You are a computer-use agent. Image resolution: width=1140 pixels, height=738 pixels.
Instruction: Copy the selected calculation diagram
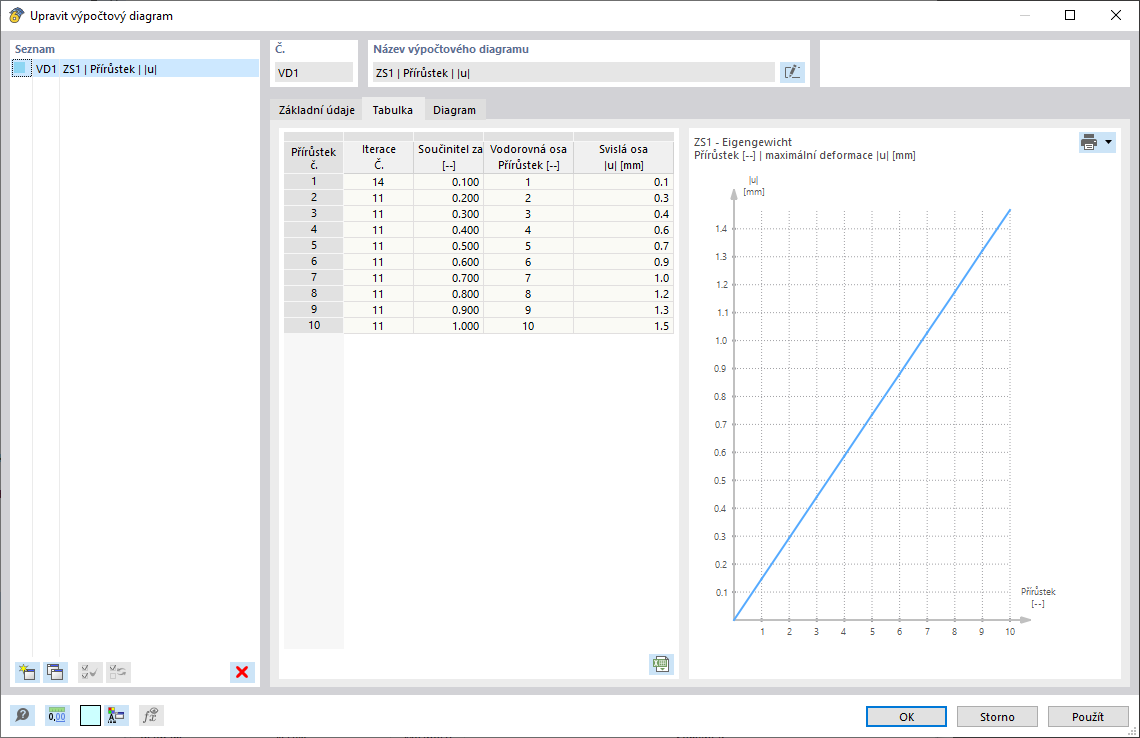pyautogui.click(x=56, y=672)
